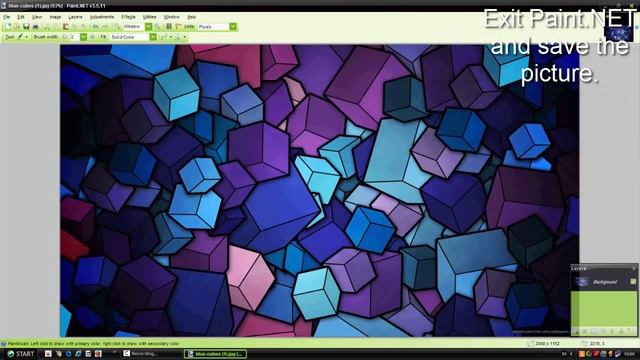Open the Utilities menu

tap(149, 17)
